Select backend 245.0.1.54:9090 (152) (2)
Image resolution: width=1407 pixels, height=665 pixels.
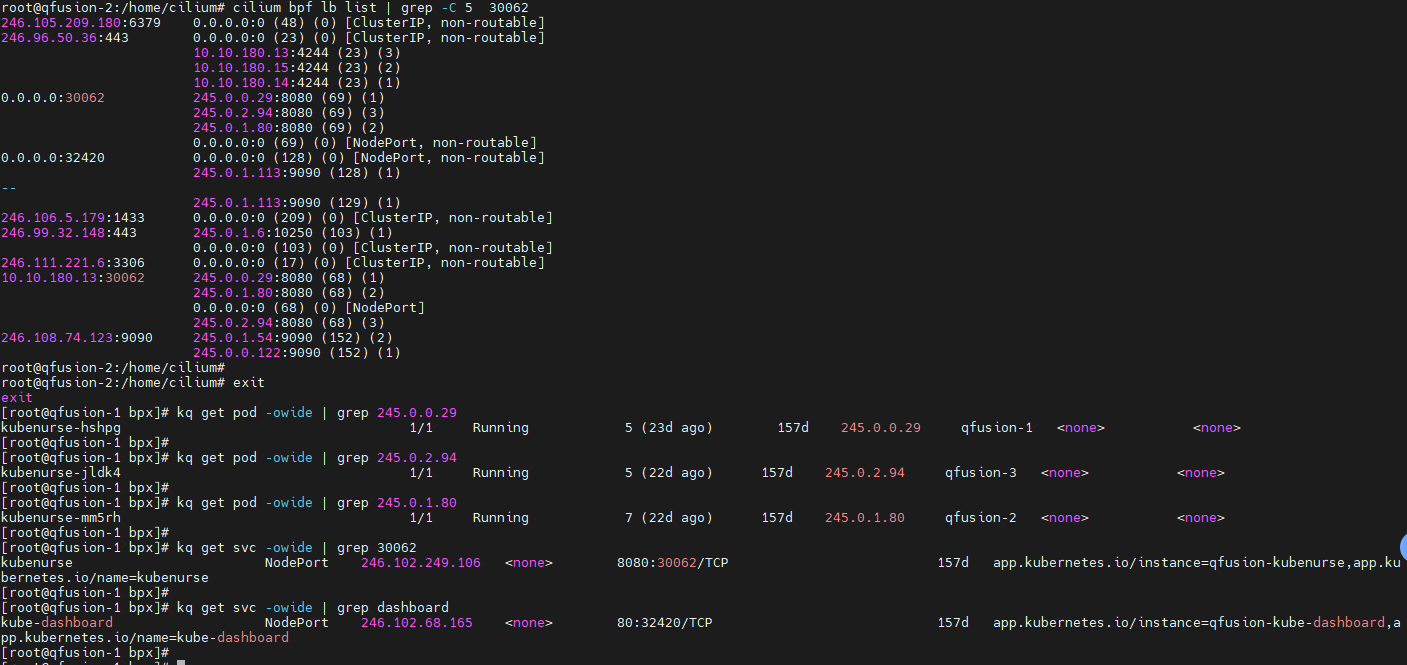click(292, 337)
